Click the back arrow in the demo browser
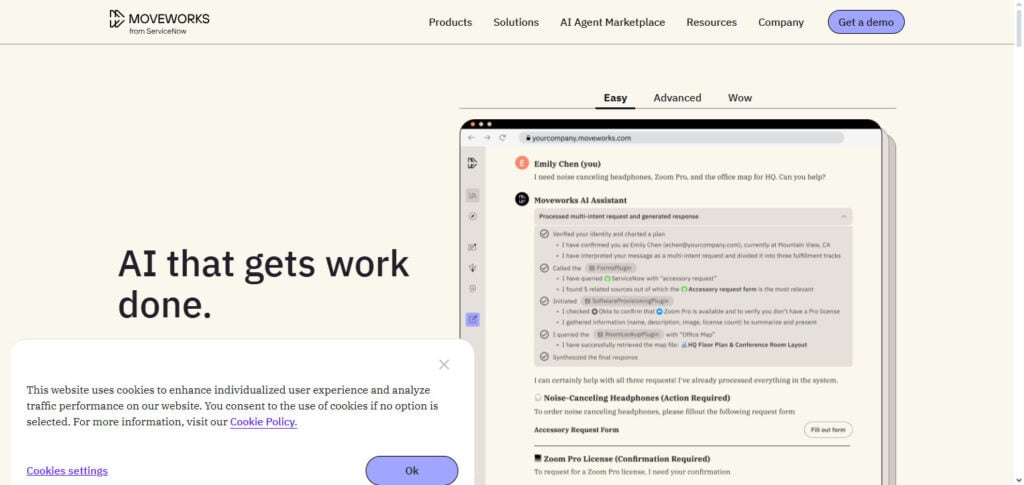Viewport: 1024px width, 485px height. (x=472, y=138)
